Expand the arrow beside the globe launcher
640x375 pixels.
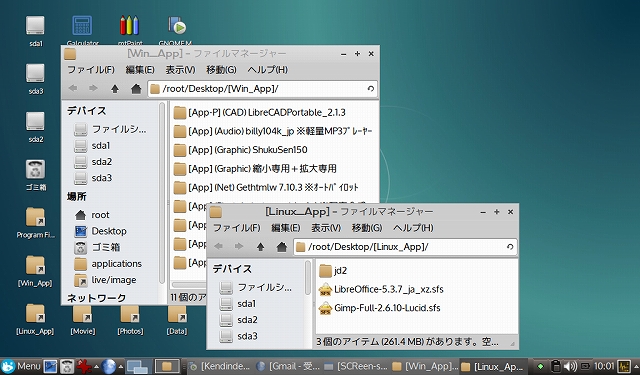(x=120, y=366)
